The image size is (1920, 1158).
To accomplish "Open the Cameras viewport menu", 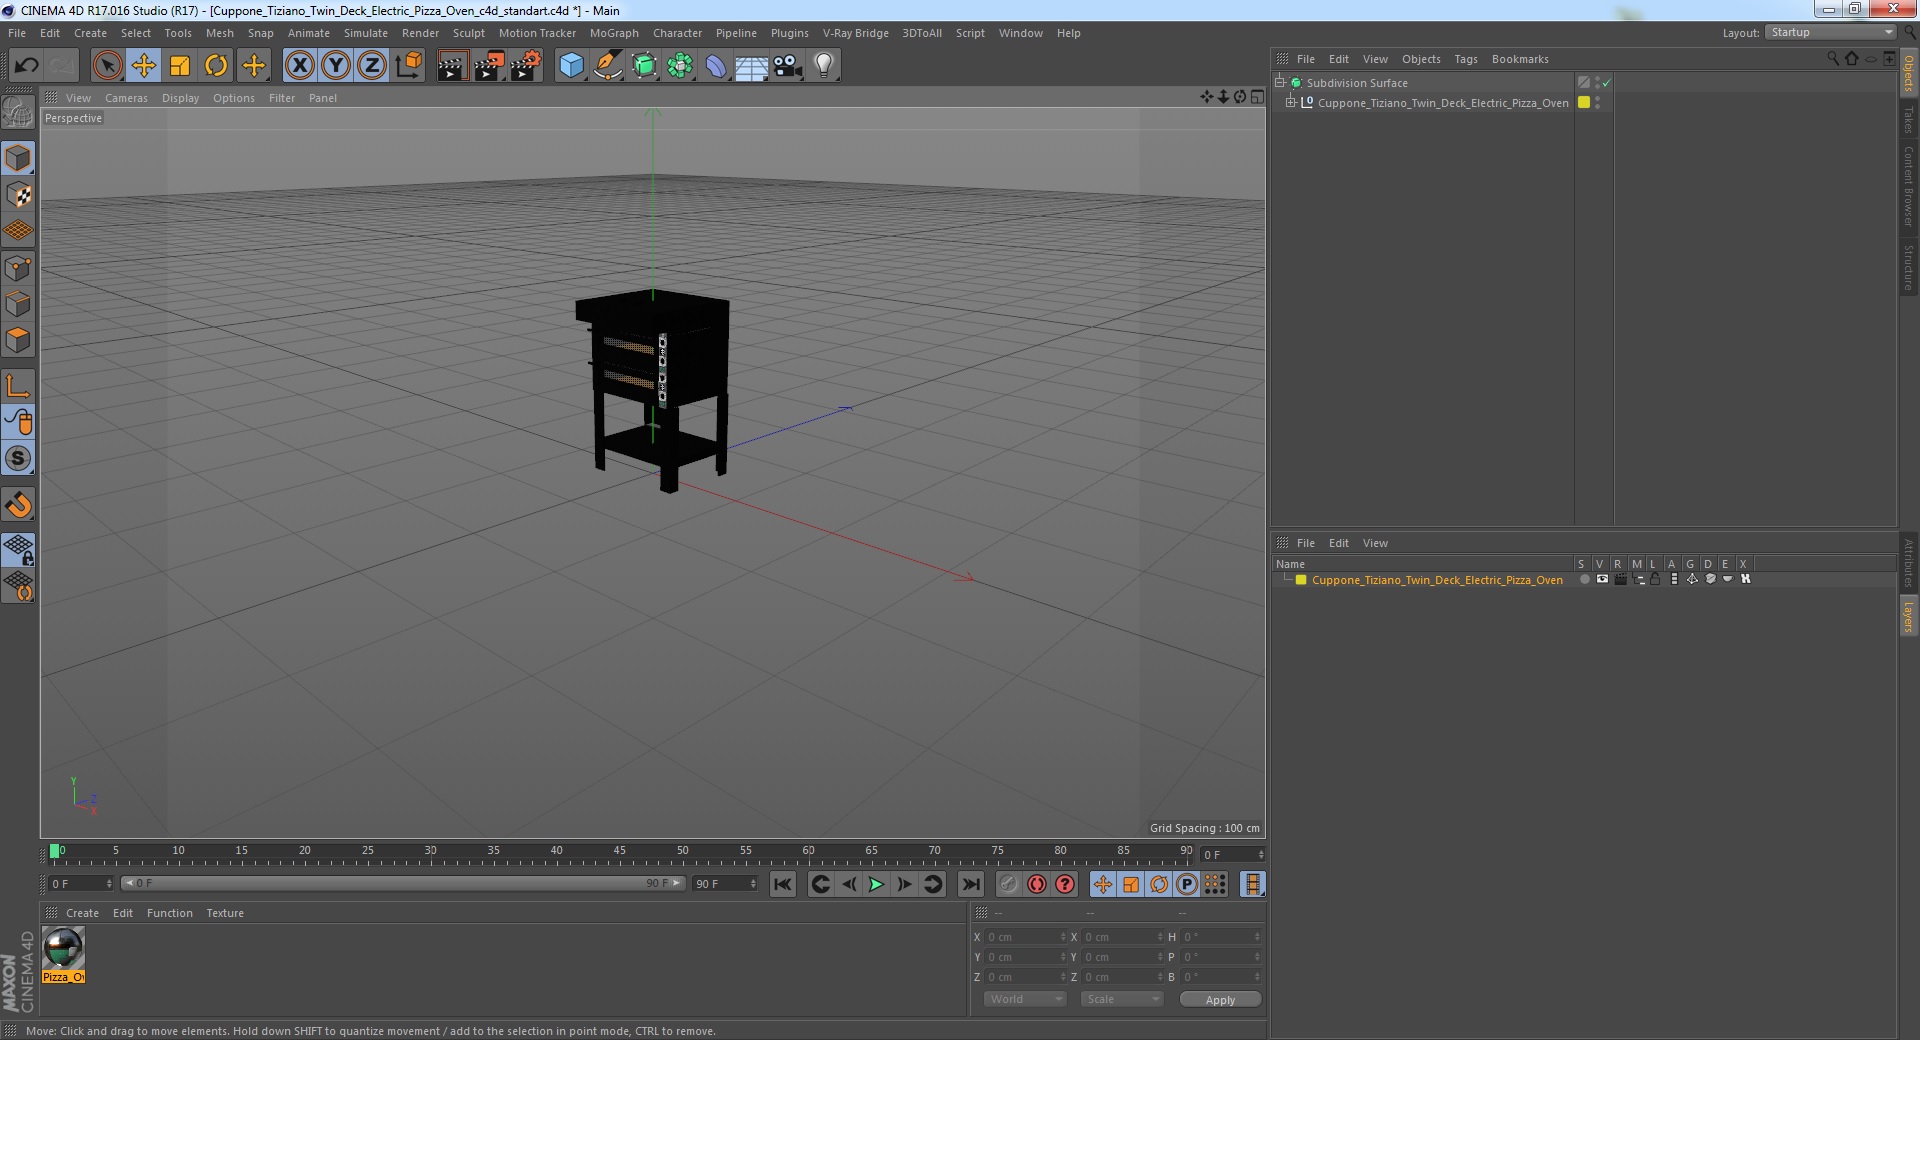I will pos(126,98).
